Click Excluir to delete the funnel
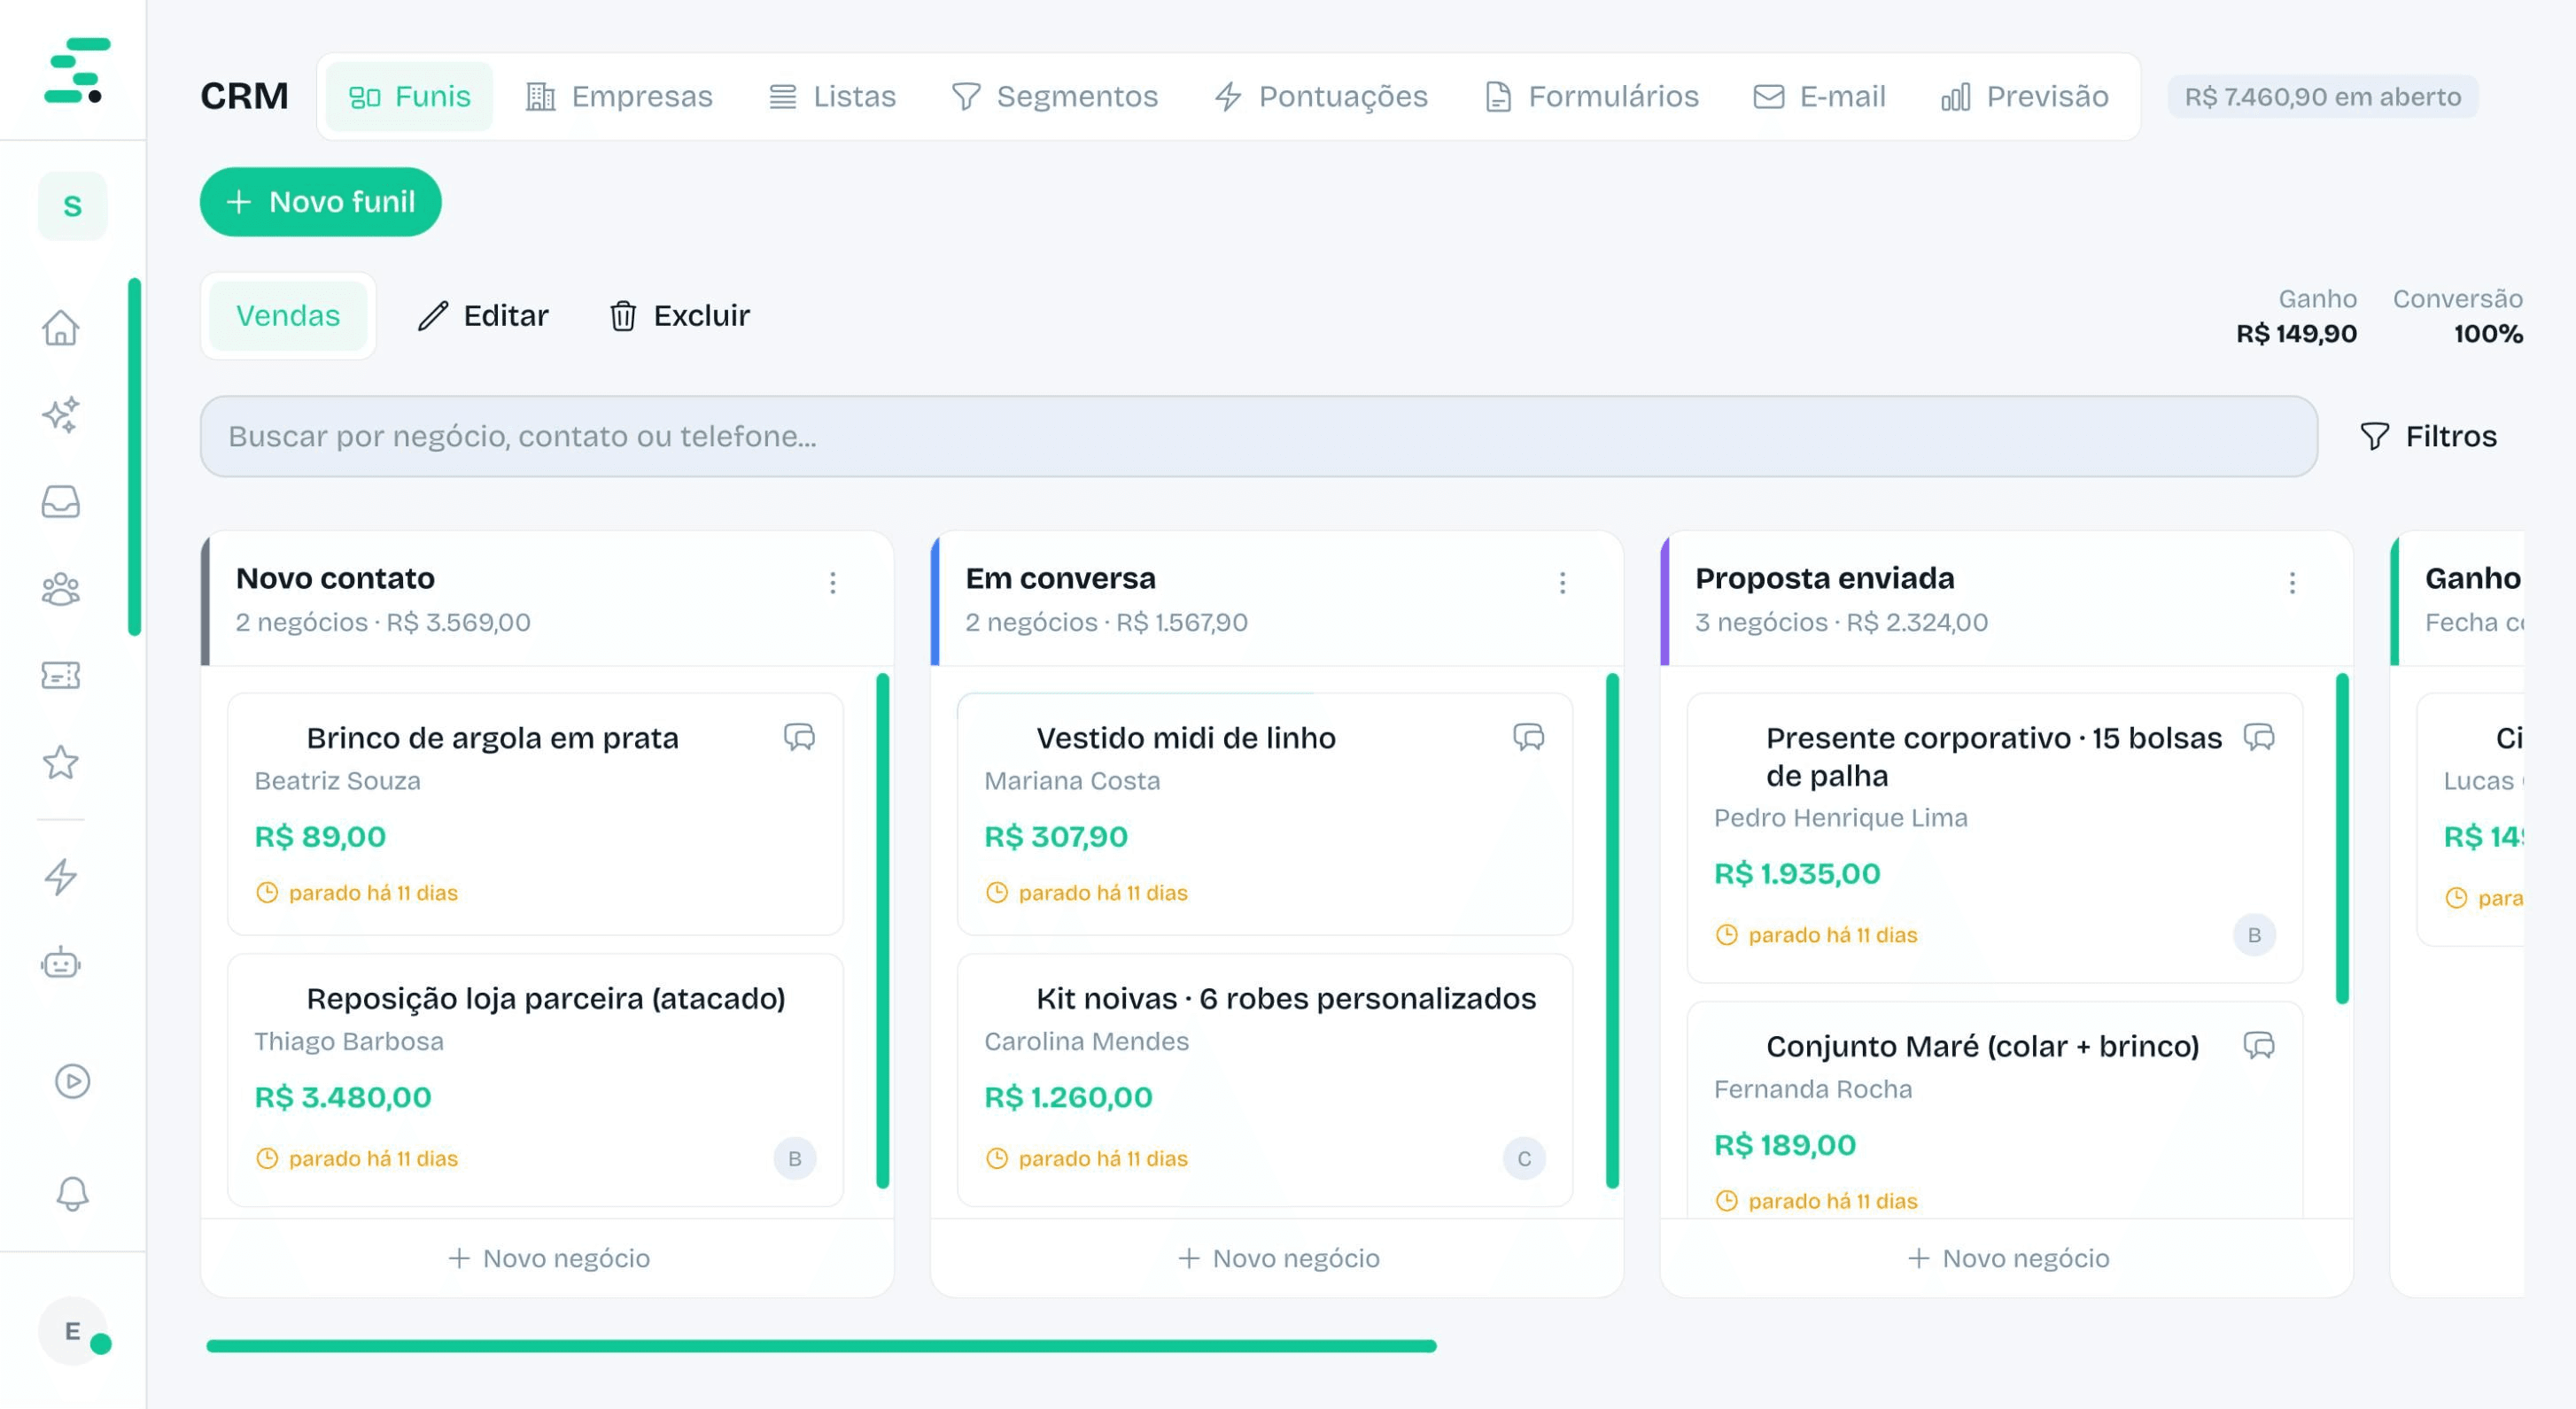Screen dimensions: 2576x1409 tap(680, 316)
